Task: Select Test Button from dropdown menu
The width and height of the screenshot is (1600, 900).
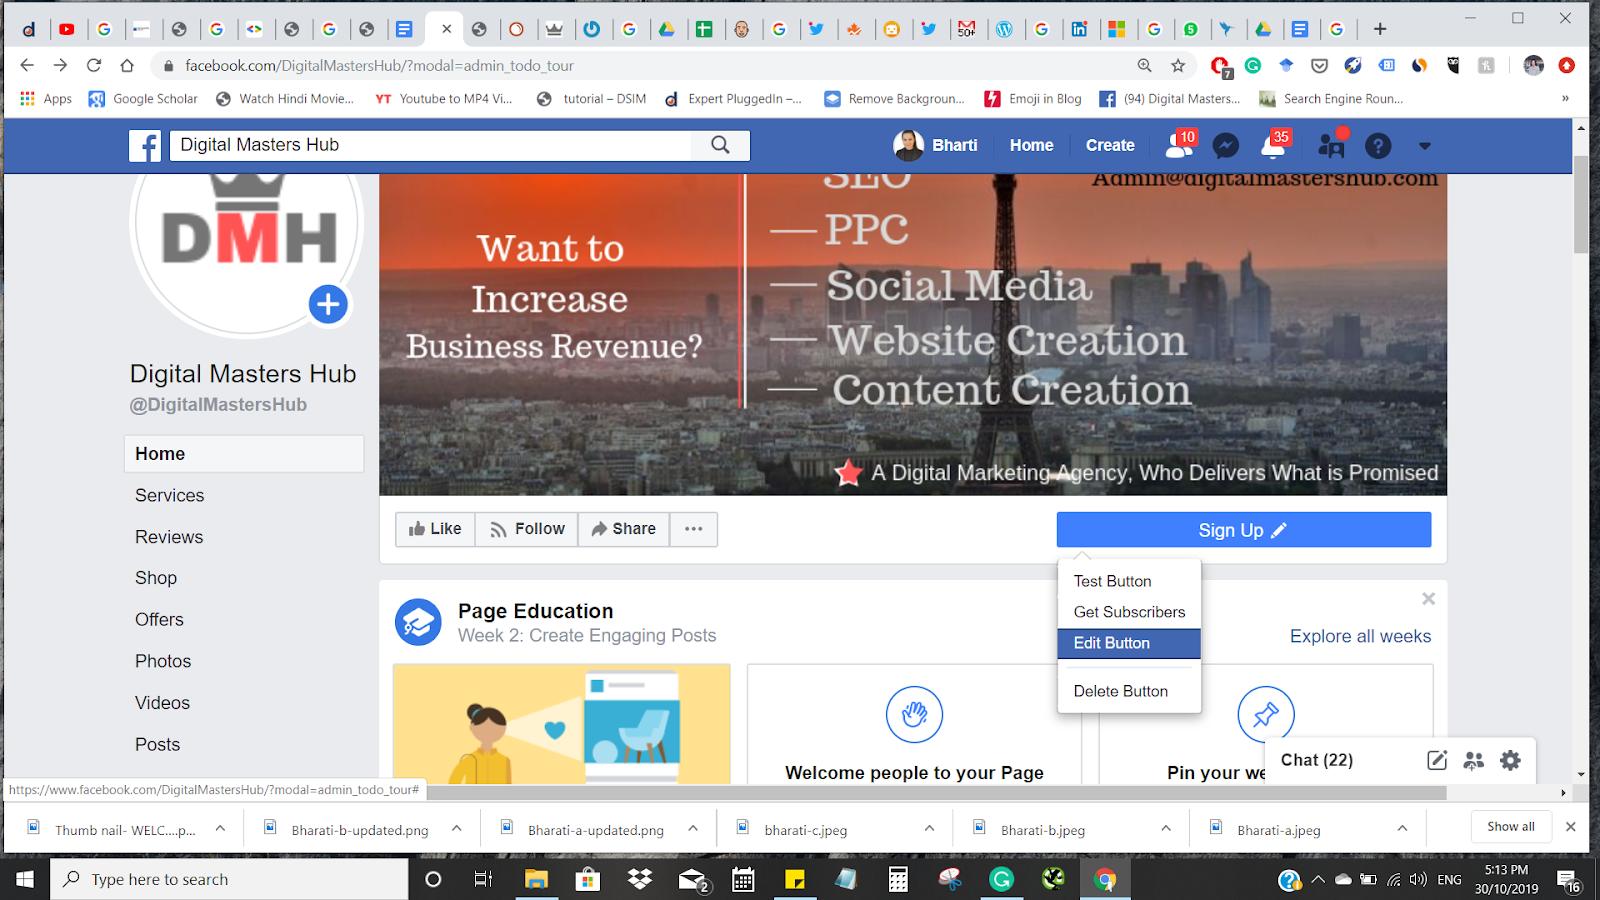Action: (x=1129, y=581)
